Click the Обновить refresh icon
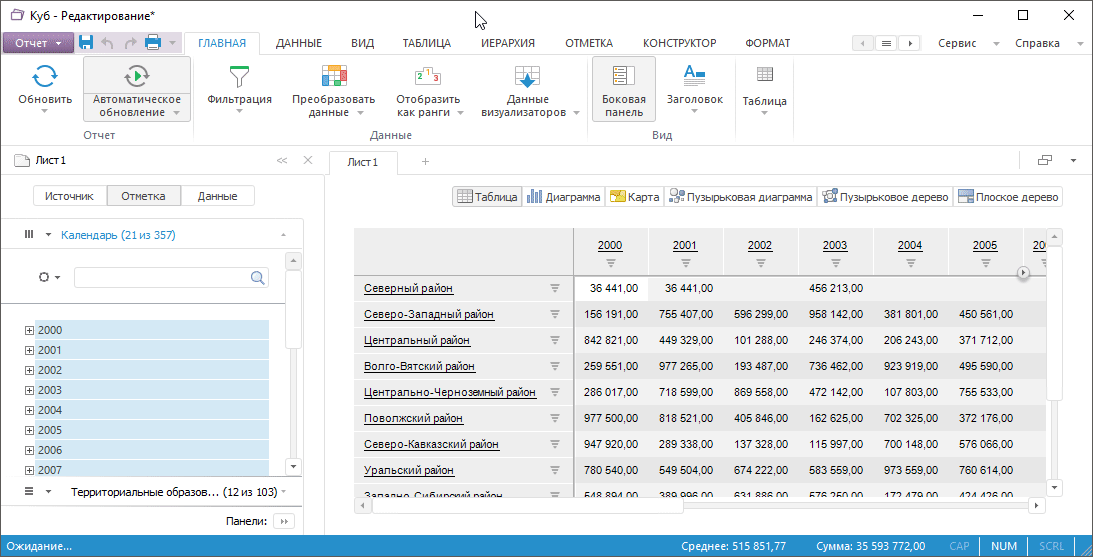Screen dimensions: 1093x557 pyautogui.click(x=45, y=75)
